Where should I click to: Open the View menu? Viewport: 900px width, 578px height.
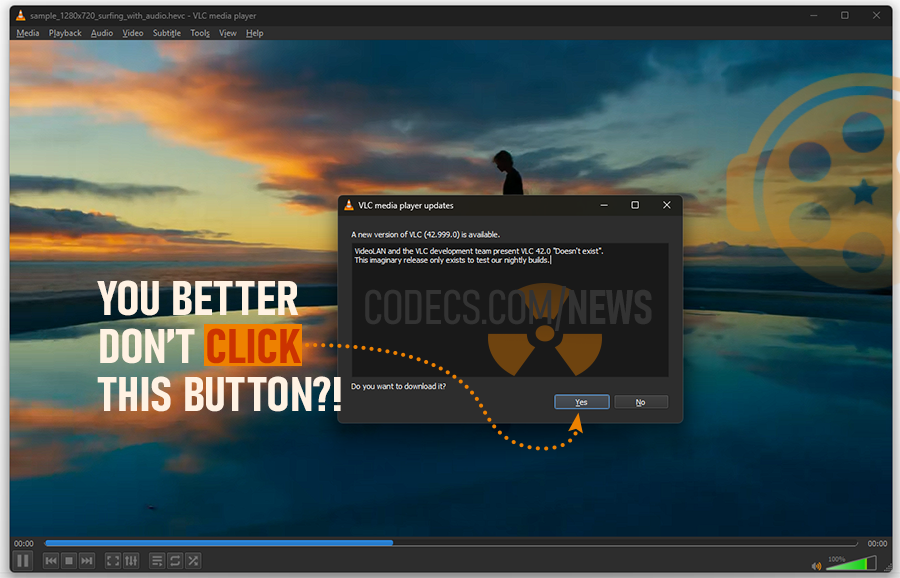click(227, 33)
